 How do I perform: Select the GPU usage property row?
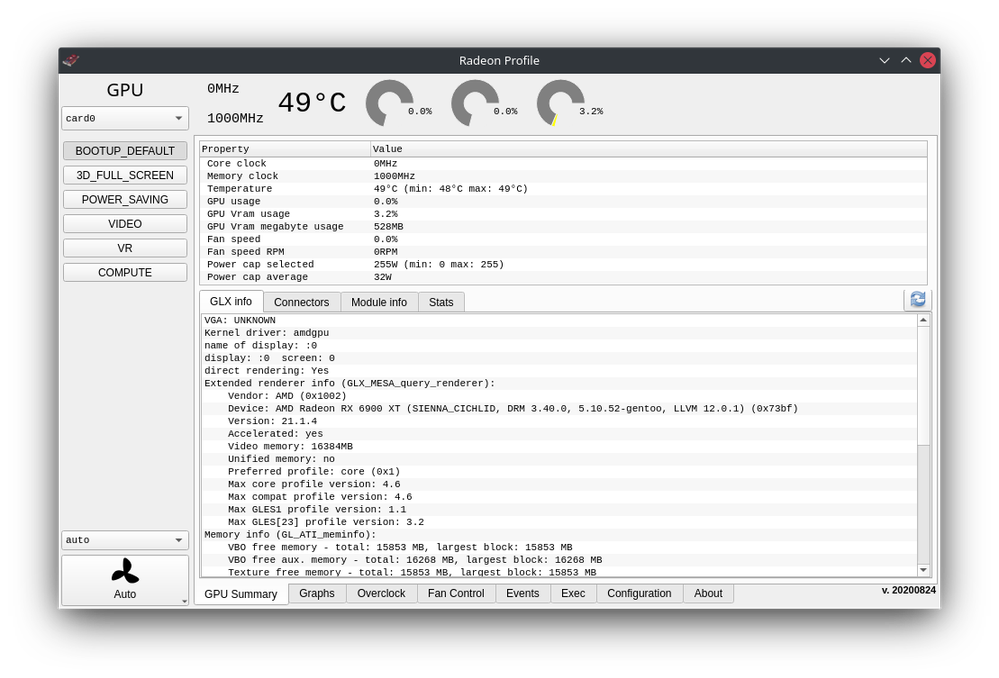[x=563, y=201]
